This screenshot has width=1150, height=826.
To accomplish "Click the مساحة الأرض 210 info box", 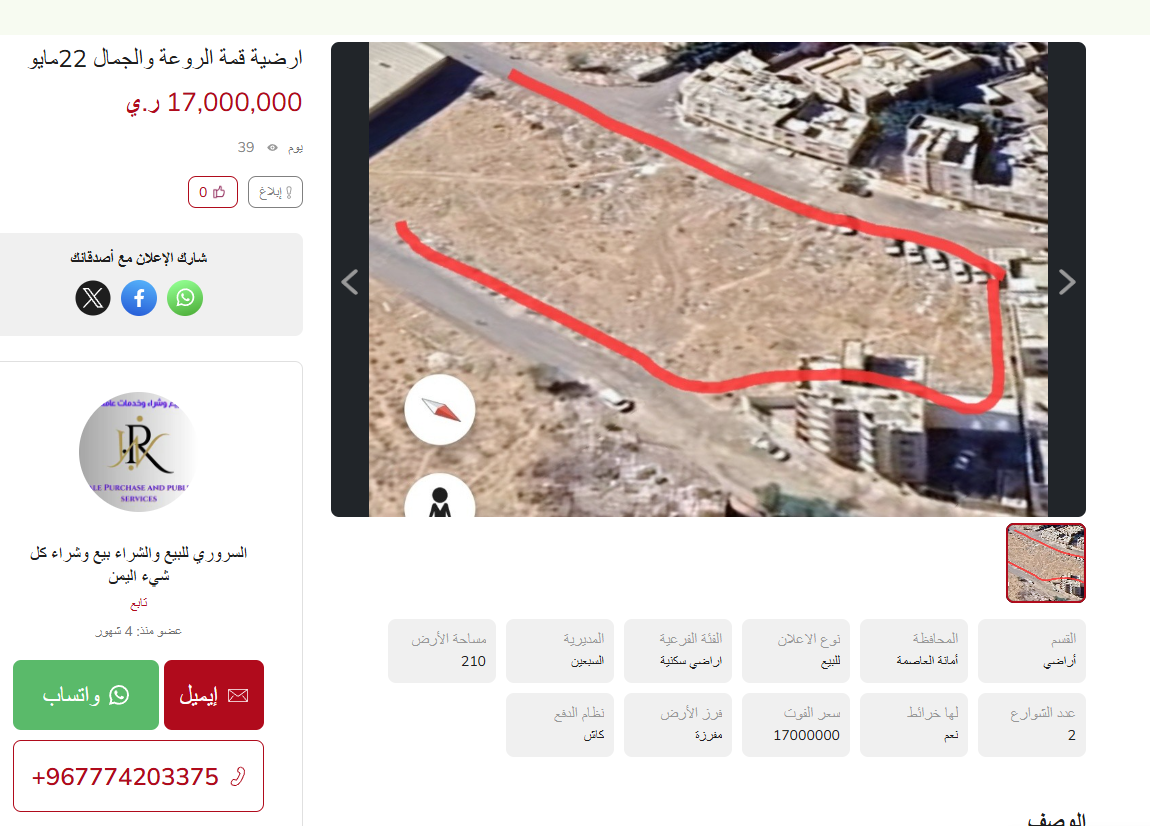I will tap(442, 651).
